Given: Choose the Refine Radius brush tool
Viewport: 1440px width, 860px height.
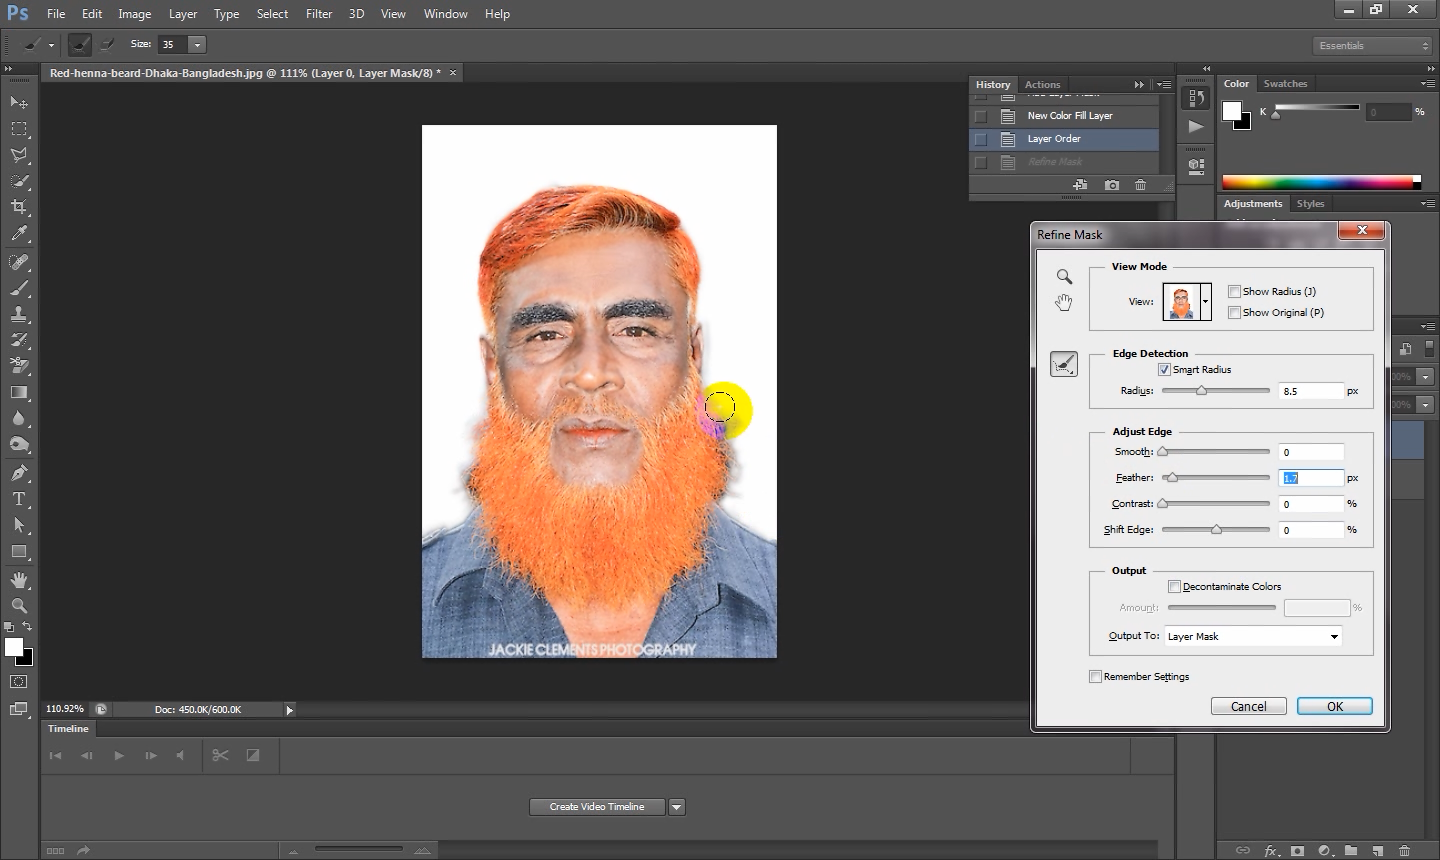Looking at the screenshot, I should pos(1064,364).
